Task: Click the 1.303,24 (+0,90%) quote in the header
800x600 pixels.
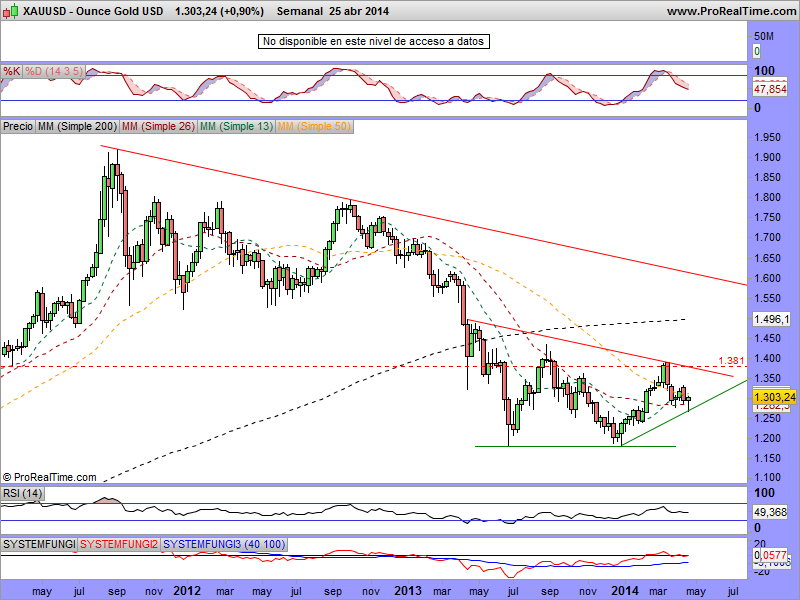Action: (219, 11)
